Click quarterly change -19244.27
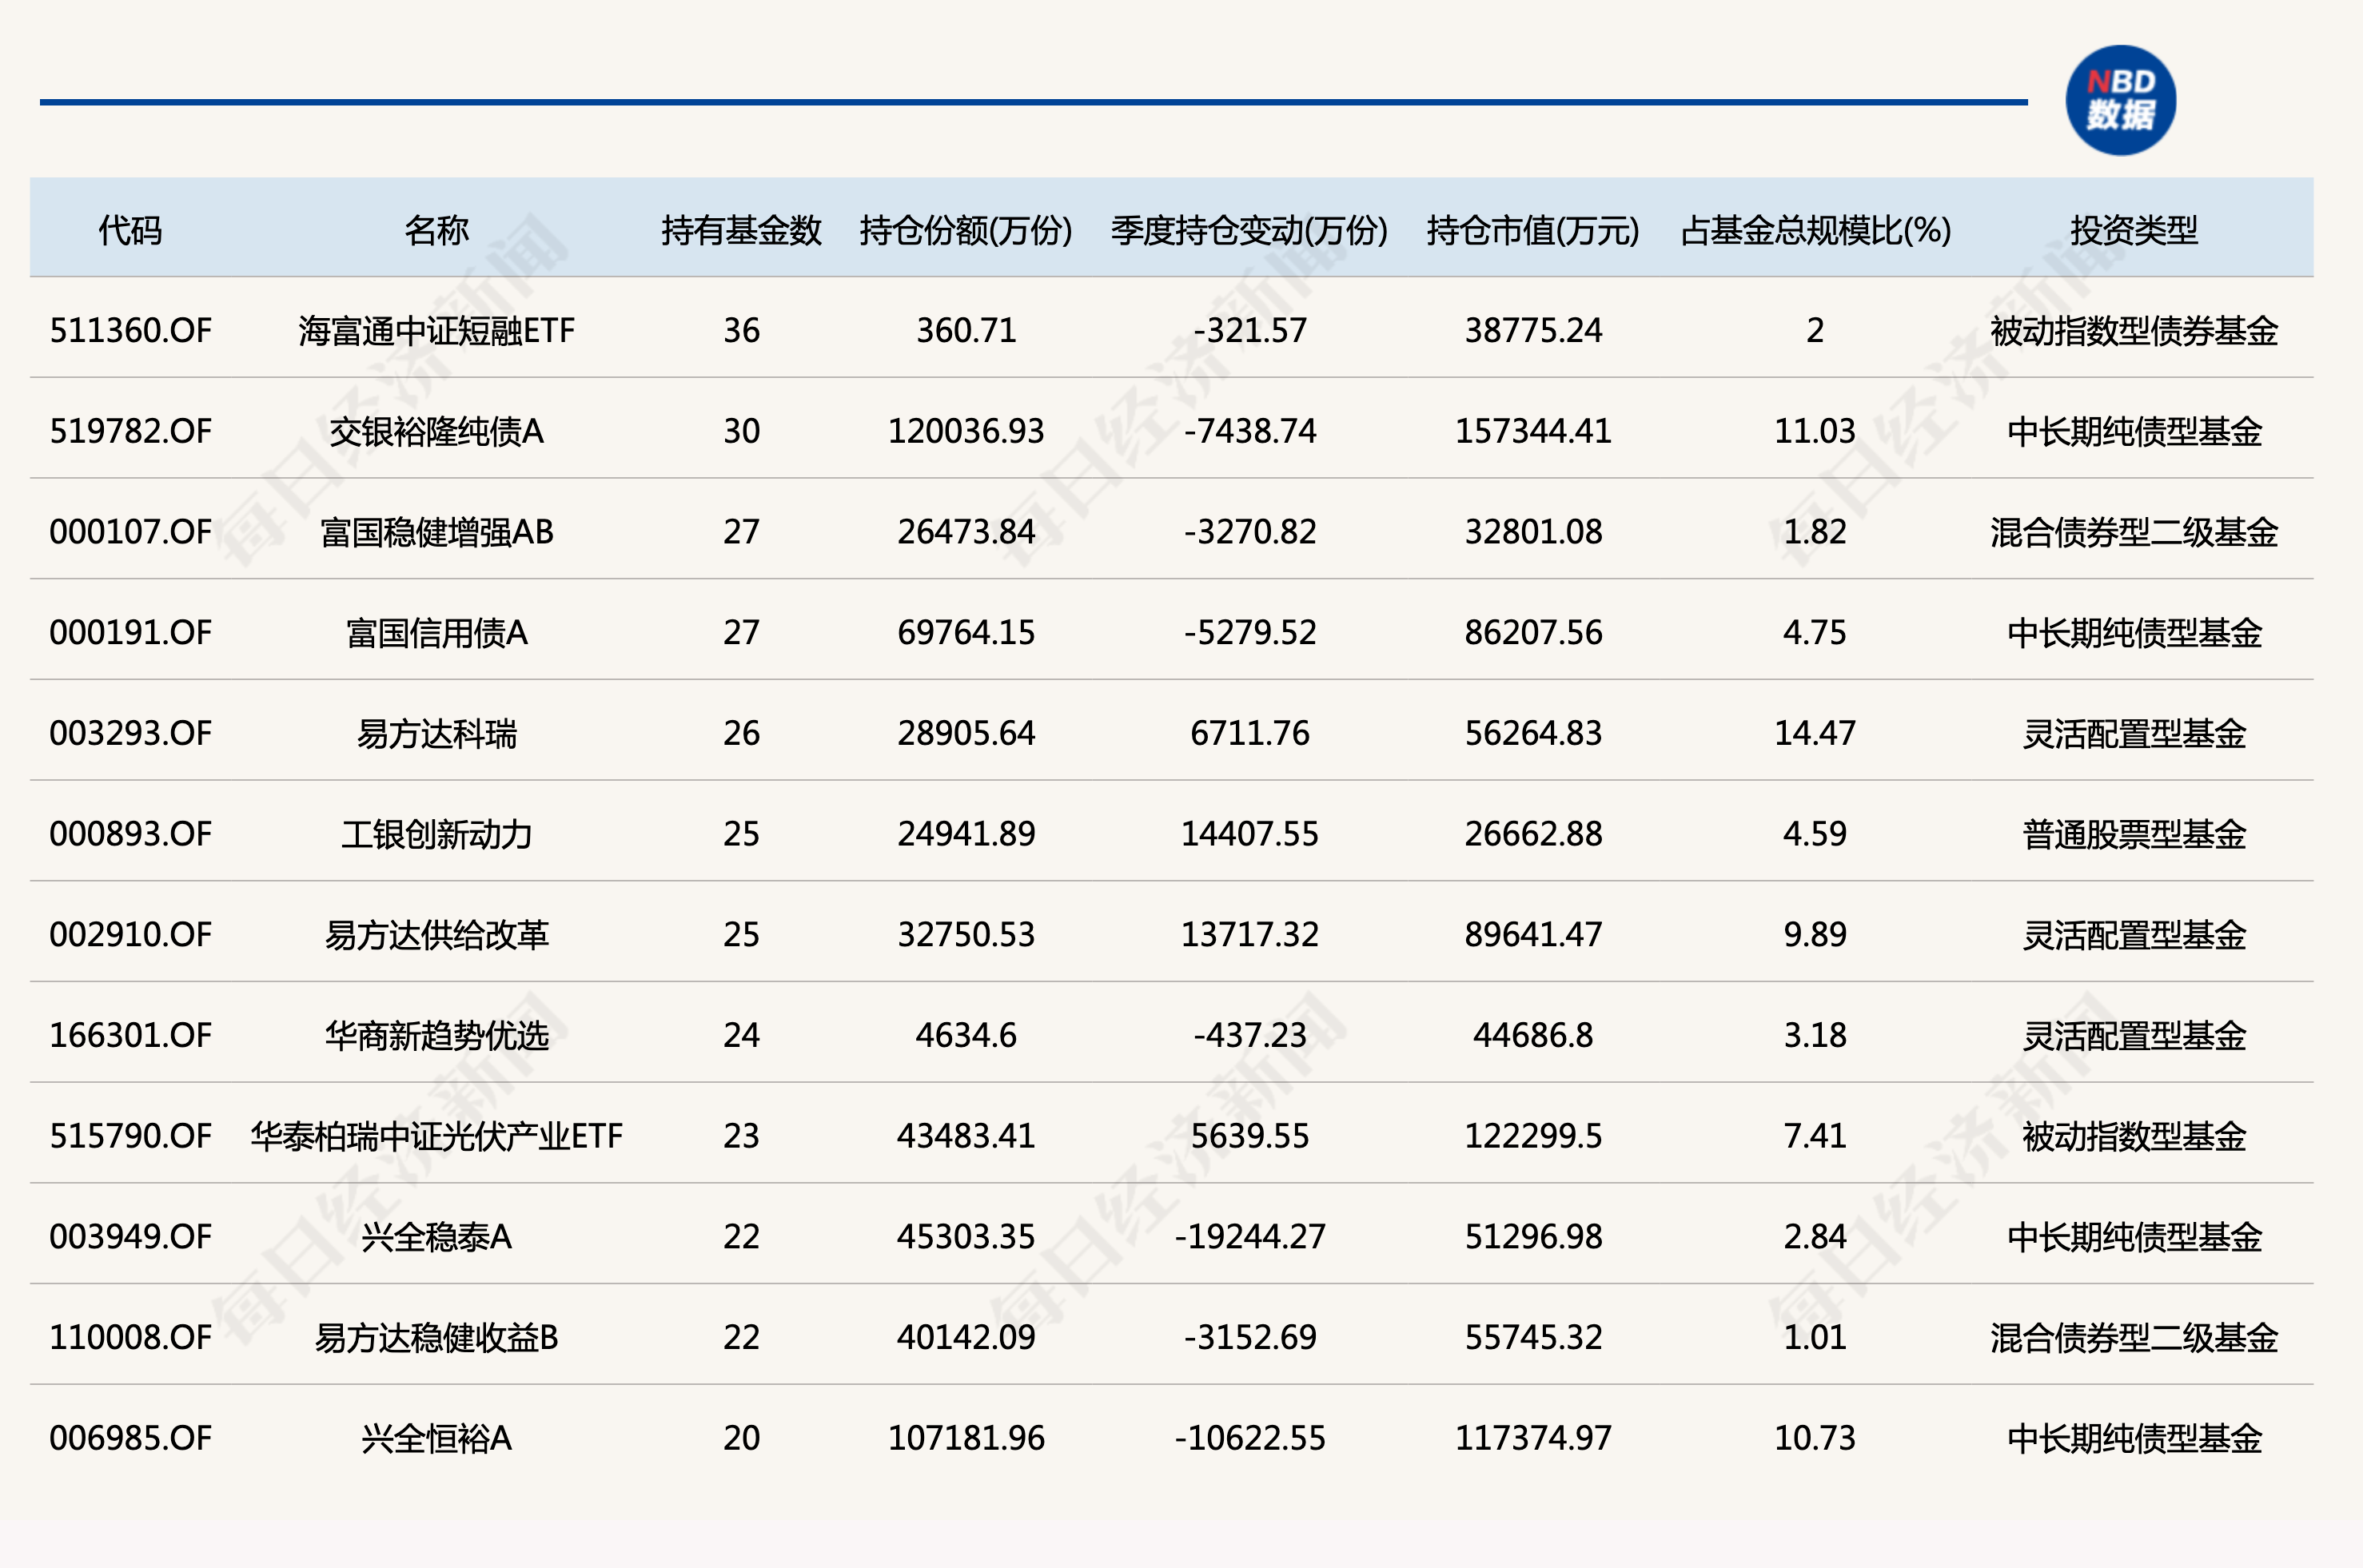Viewport: 2363px width, 1568px height. (1250, 1237)
